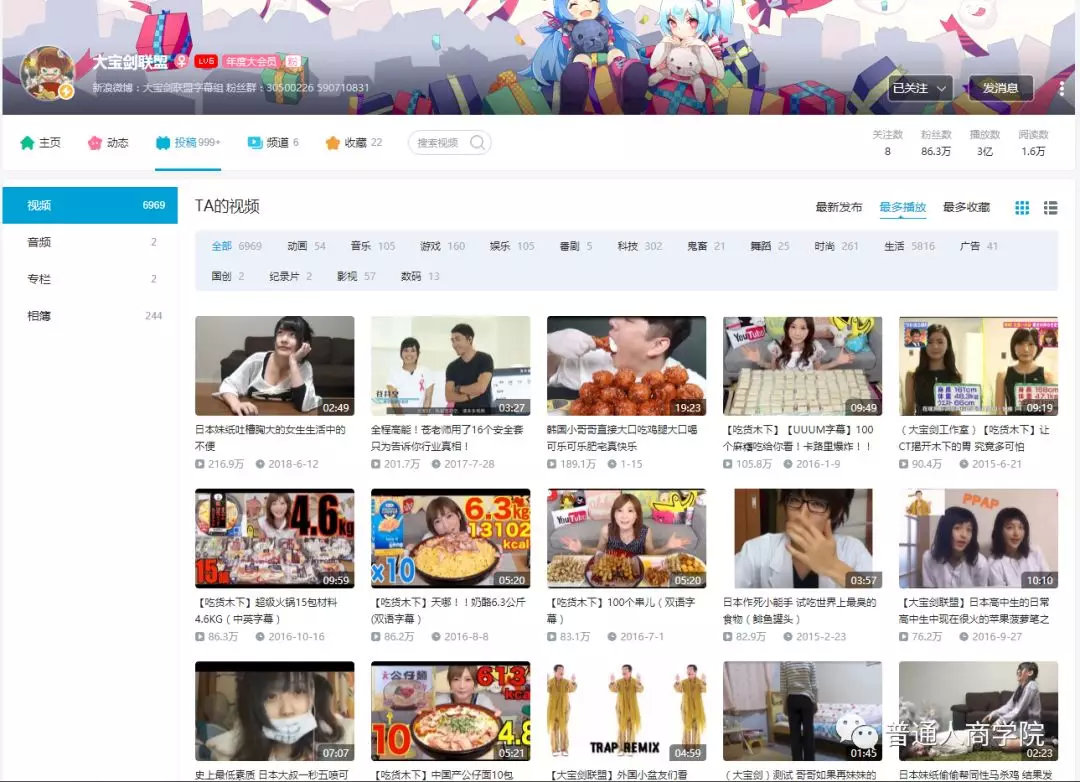Screen dimensions: 1080x782
Task: Click the 大宝剑联盟 profile avatar
Action: [48, 74]
